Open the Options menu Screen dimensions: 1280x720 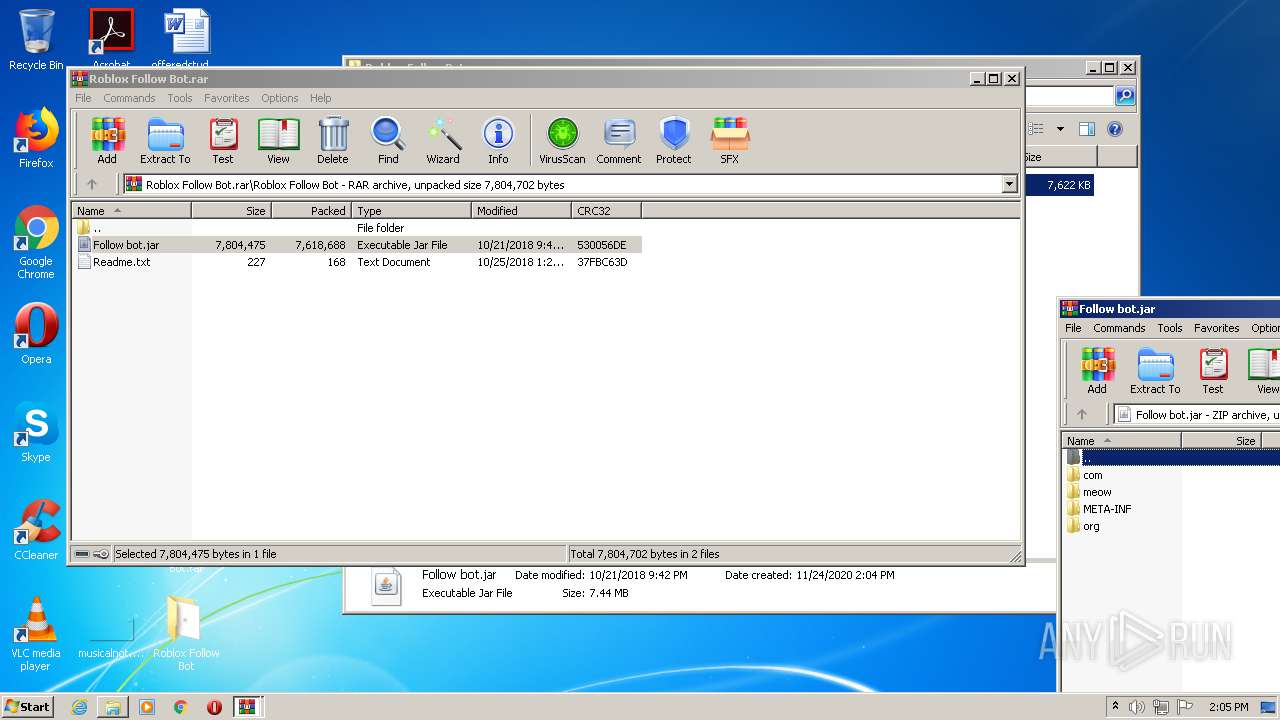pyautogui.click(x=280, y=98)
